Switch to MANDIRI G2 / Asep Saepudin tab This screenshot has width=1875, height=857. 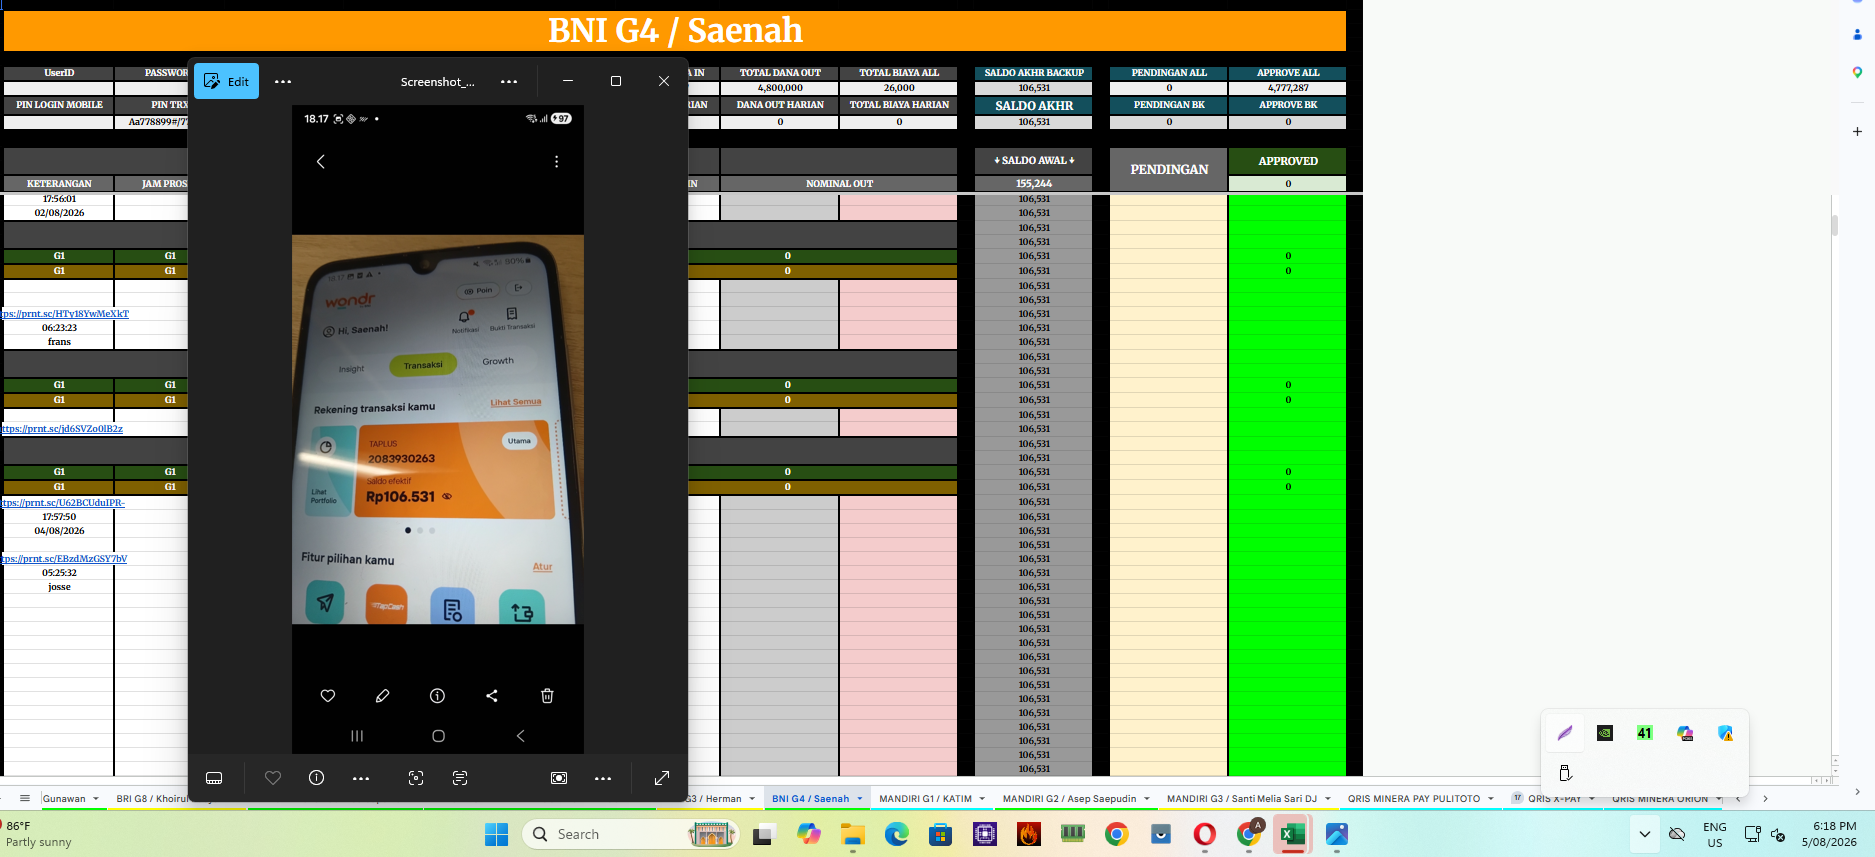[1069, 799]
